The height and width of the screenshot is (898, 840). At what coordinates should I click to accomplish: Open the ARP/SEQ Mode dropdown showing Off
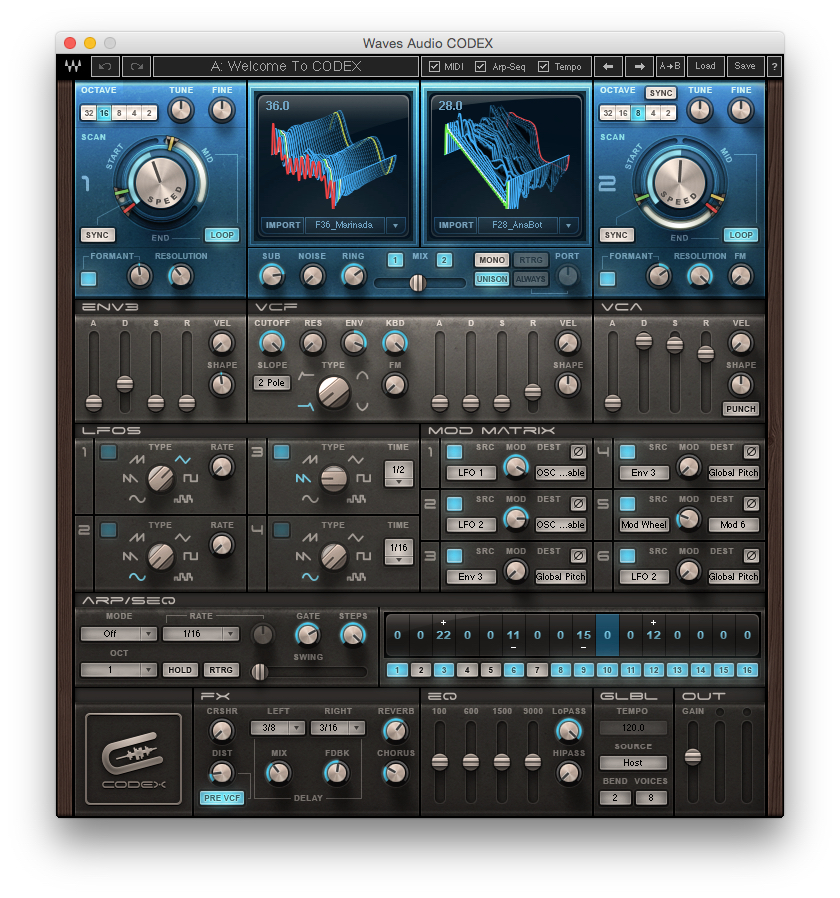coord(117,634)
